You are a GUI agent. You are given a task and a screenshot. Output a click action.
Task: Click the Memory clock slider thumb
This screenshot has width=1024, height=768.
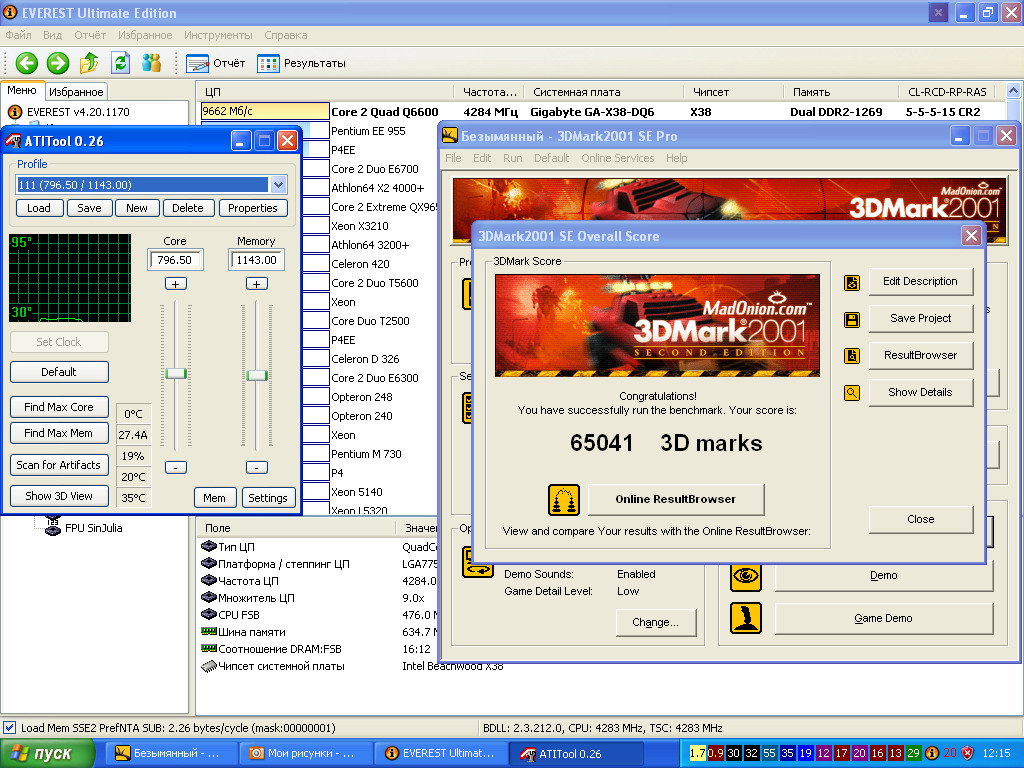(257, 375)
